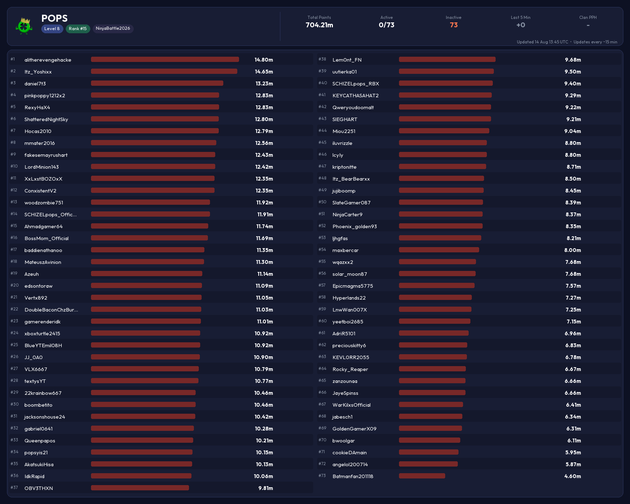Click the 14.80m points value
630x504 pixels.
(x=264, y=60)
